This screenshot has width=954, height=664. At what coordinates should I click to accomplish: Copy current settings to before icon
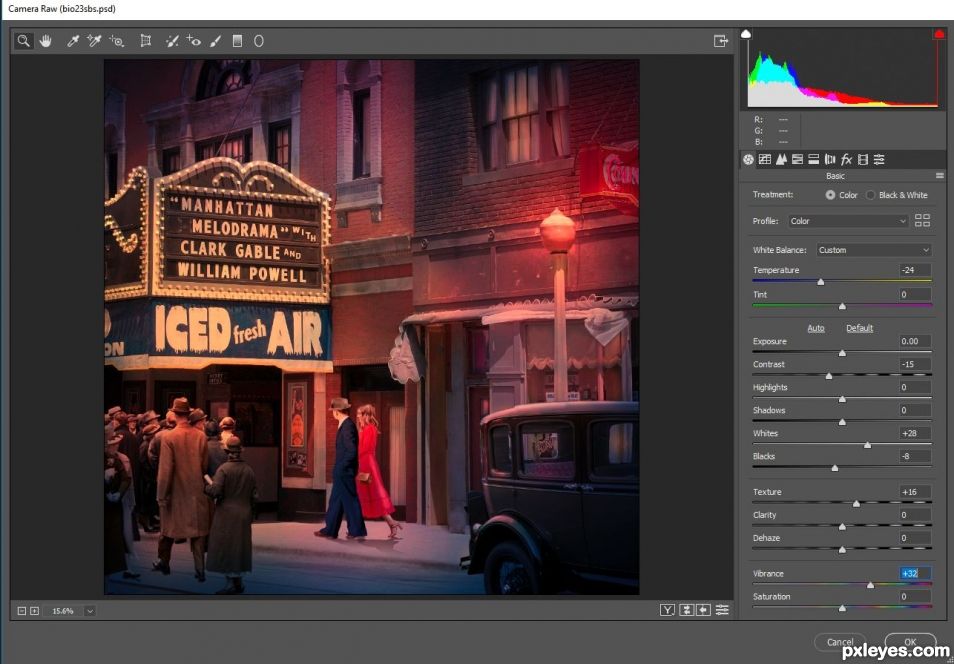(x=704, y=610)
